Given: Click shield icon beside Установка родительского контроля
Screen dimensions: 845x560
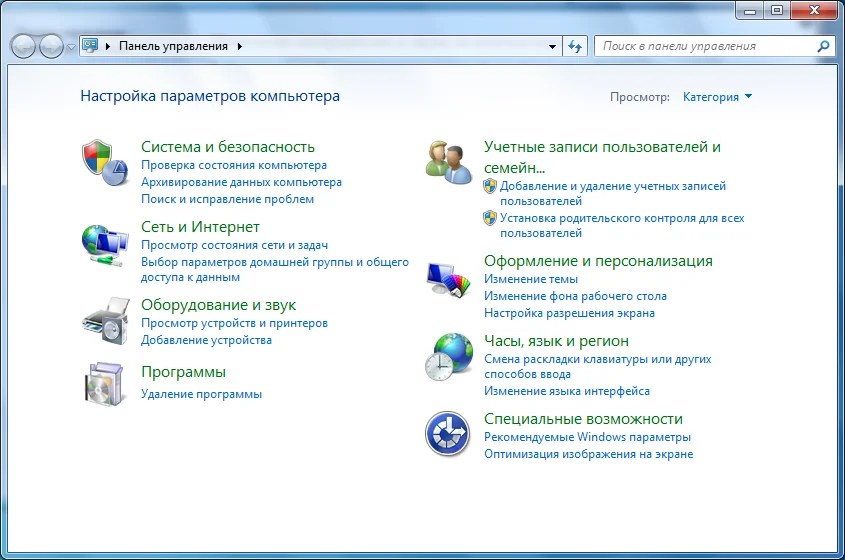Looking at the screenshot, I should pos(489,218).
